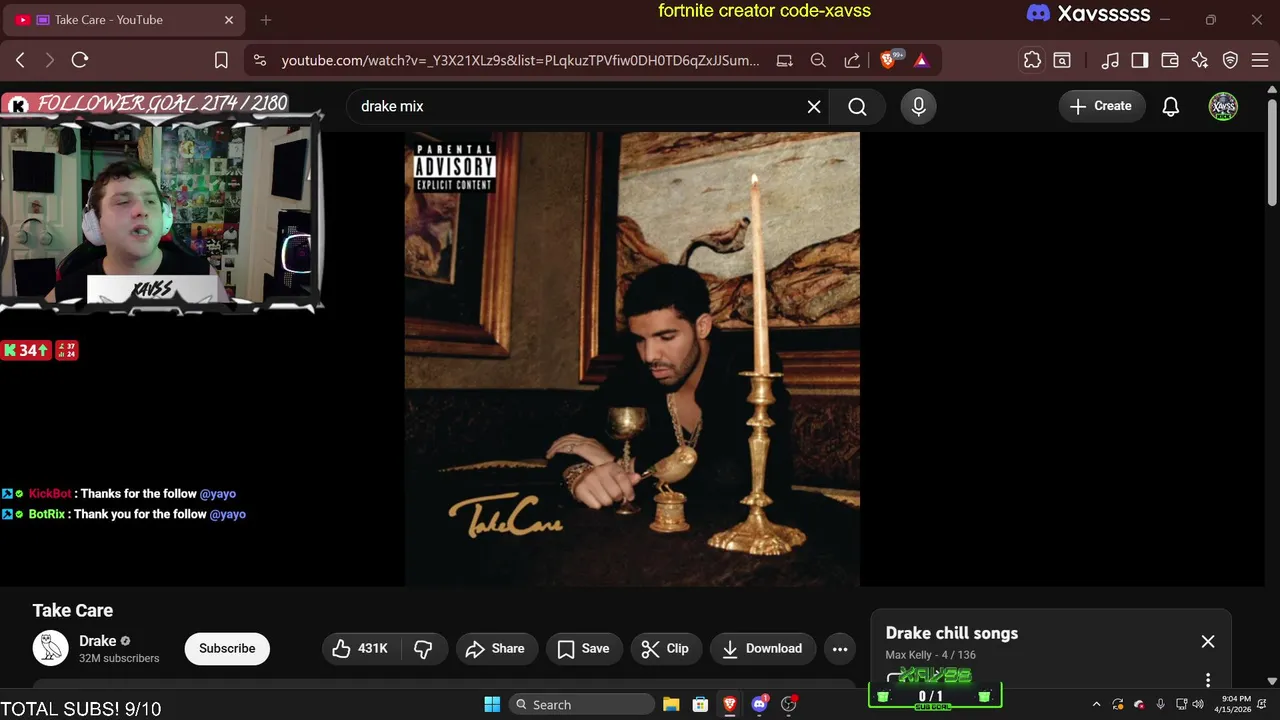
Task: Open the Windows Start menu
Action: tap(492, 704)
